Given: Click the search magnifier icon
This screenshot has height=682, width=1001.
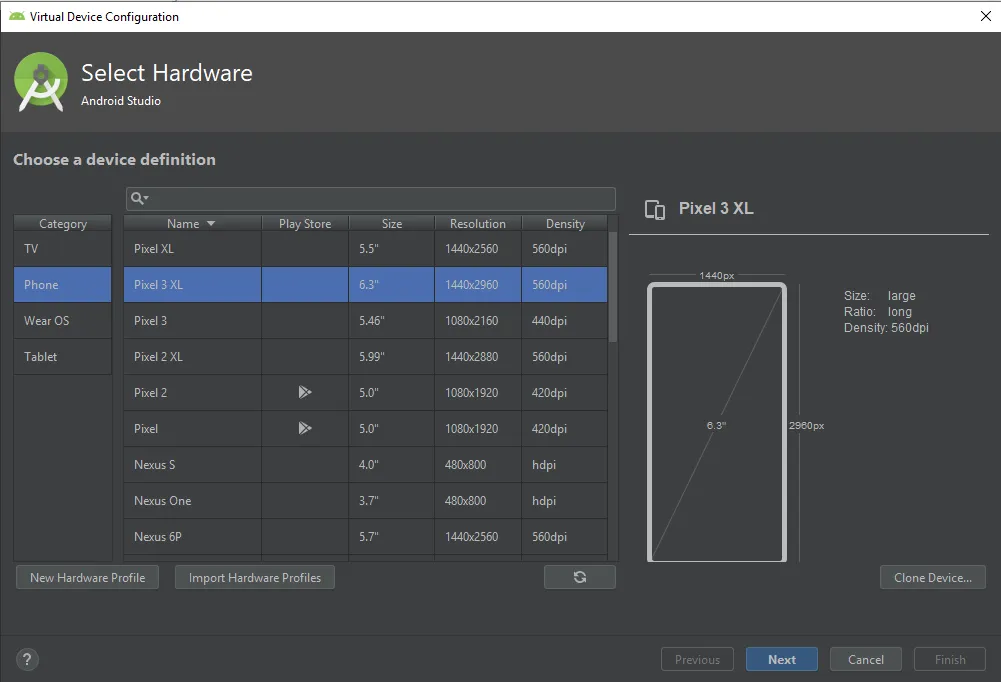Looking at the screenshot, I should click(x=139, y=199).
